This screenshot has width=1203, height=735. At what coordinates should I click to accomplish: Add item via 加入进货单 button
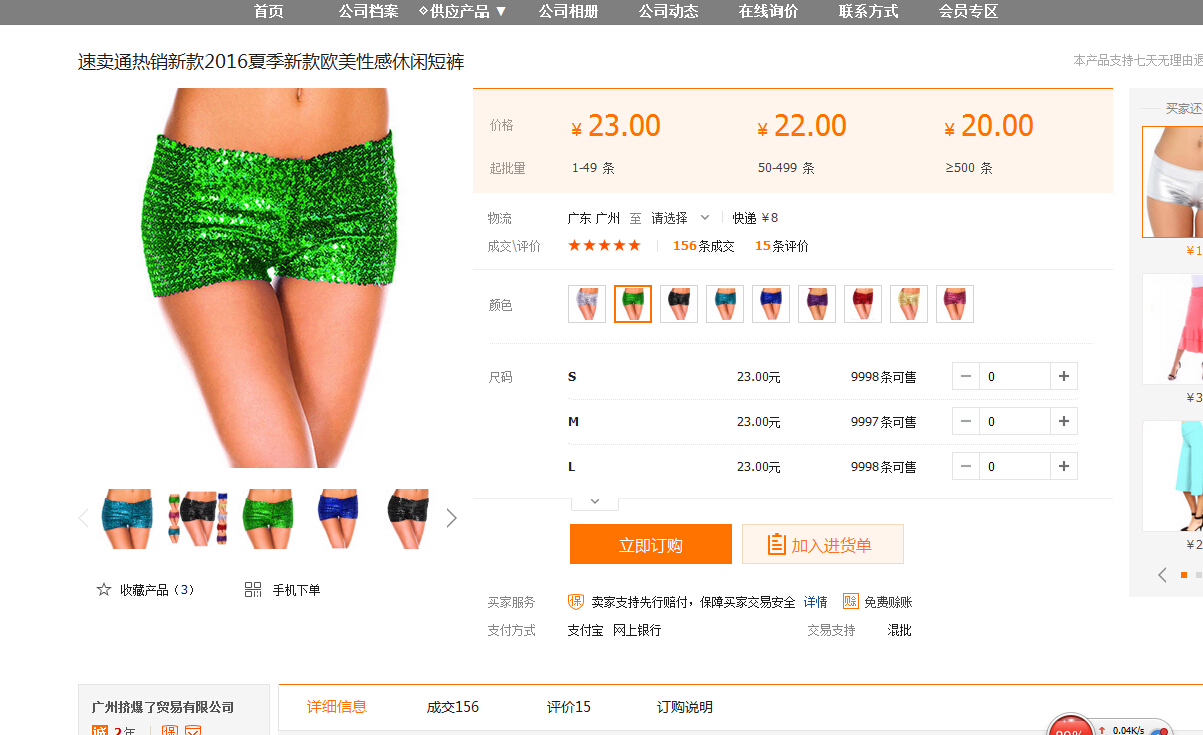tap(822, 545)
